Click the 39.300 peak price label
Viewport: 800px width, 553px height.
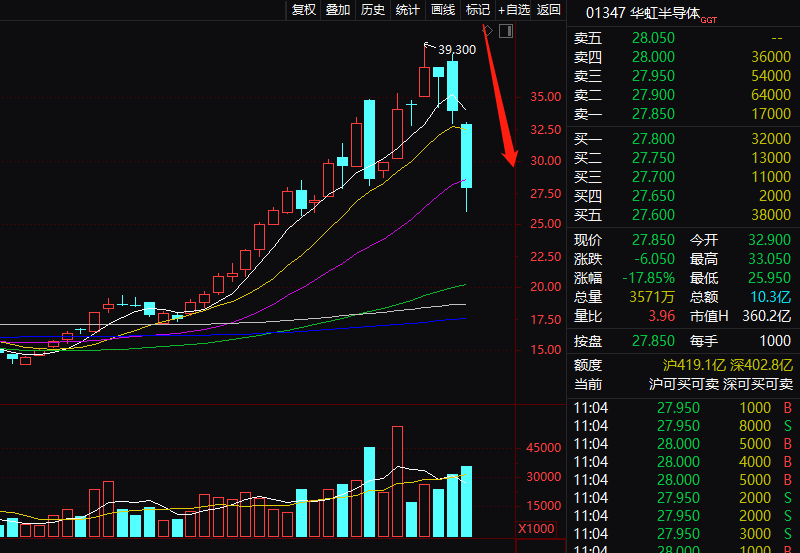(x=457, y=49)
